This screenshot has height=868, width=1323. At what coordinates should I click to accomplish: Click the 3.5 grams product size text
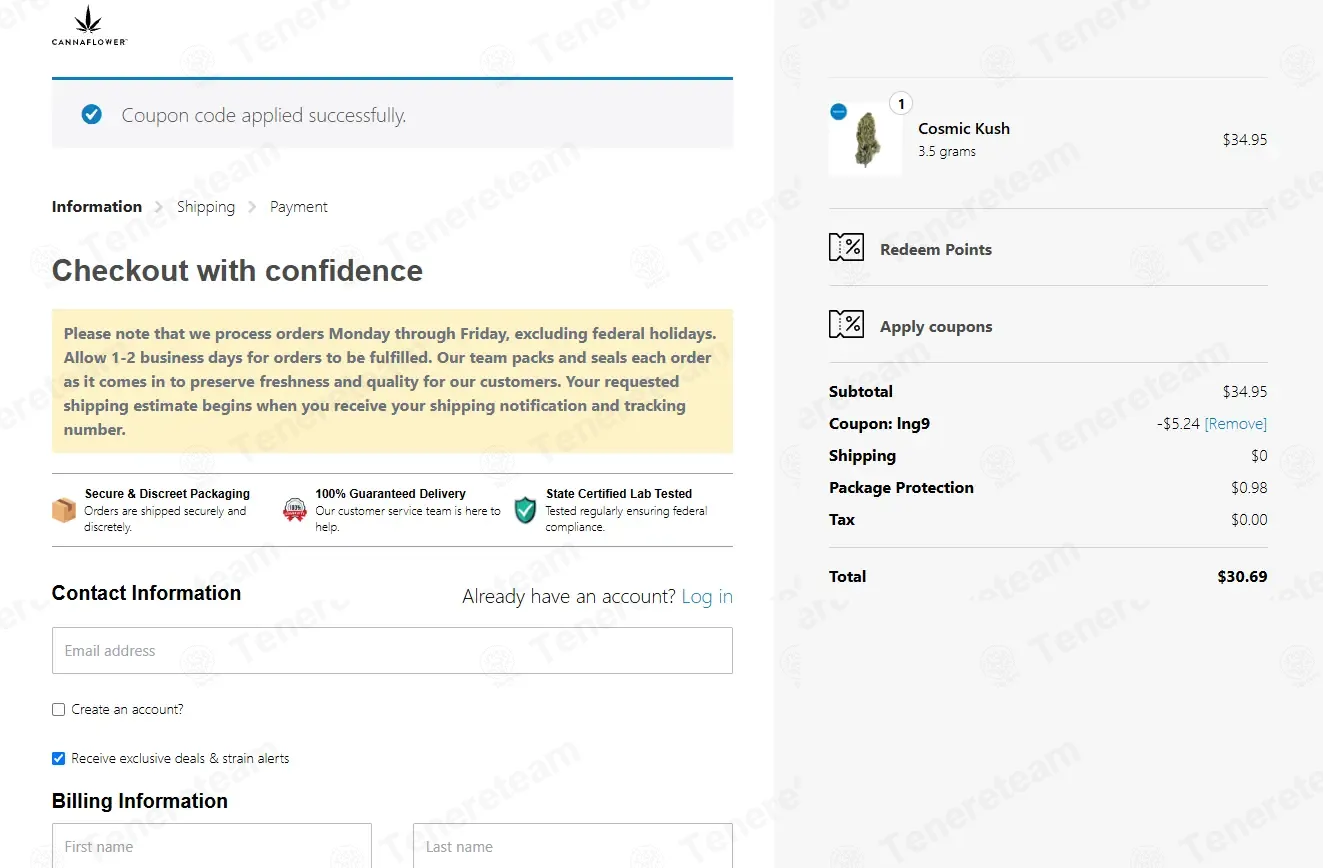click(947, 152)
